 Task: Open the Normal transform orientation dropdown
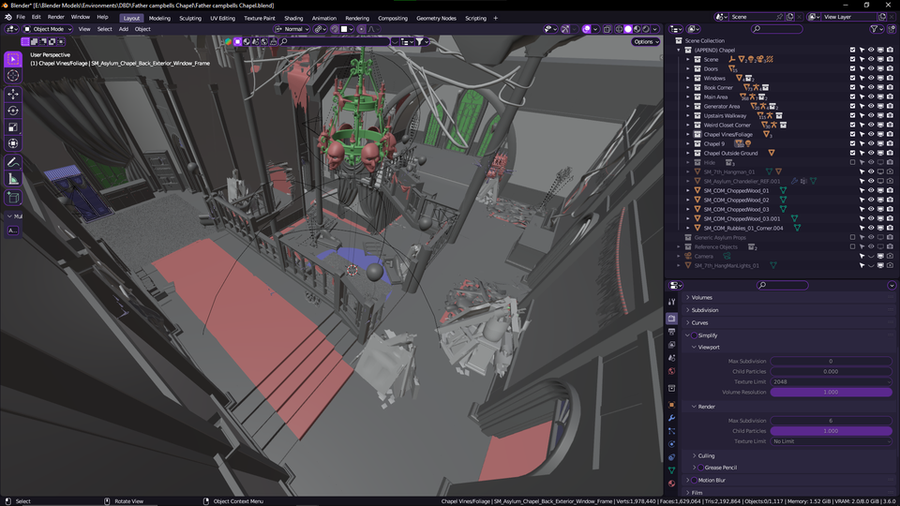[x=292, y=29]
